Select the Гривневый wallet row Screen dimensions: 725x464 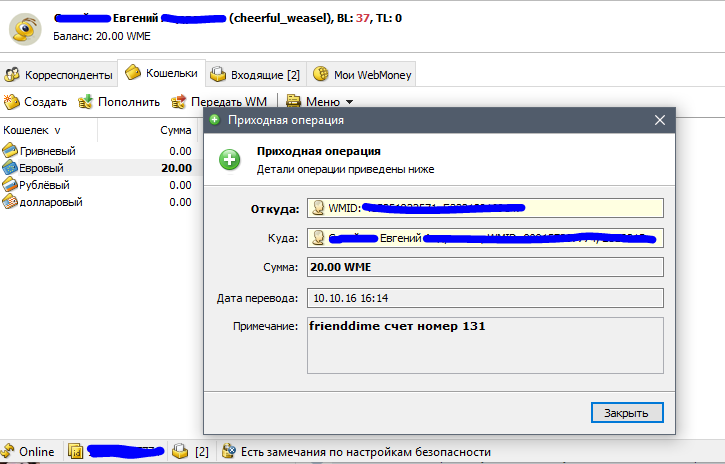click(100, 151)
